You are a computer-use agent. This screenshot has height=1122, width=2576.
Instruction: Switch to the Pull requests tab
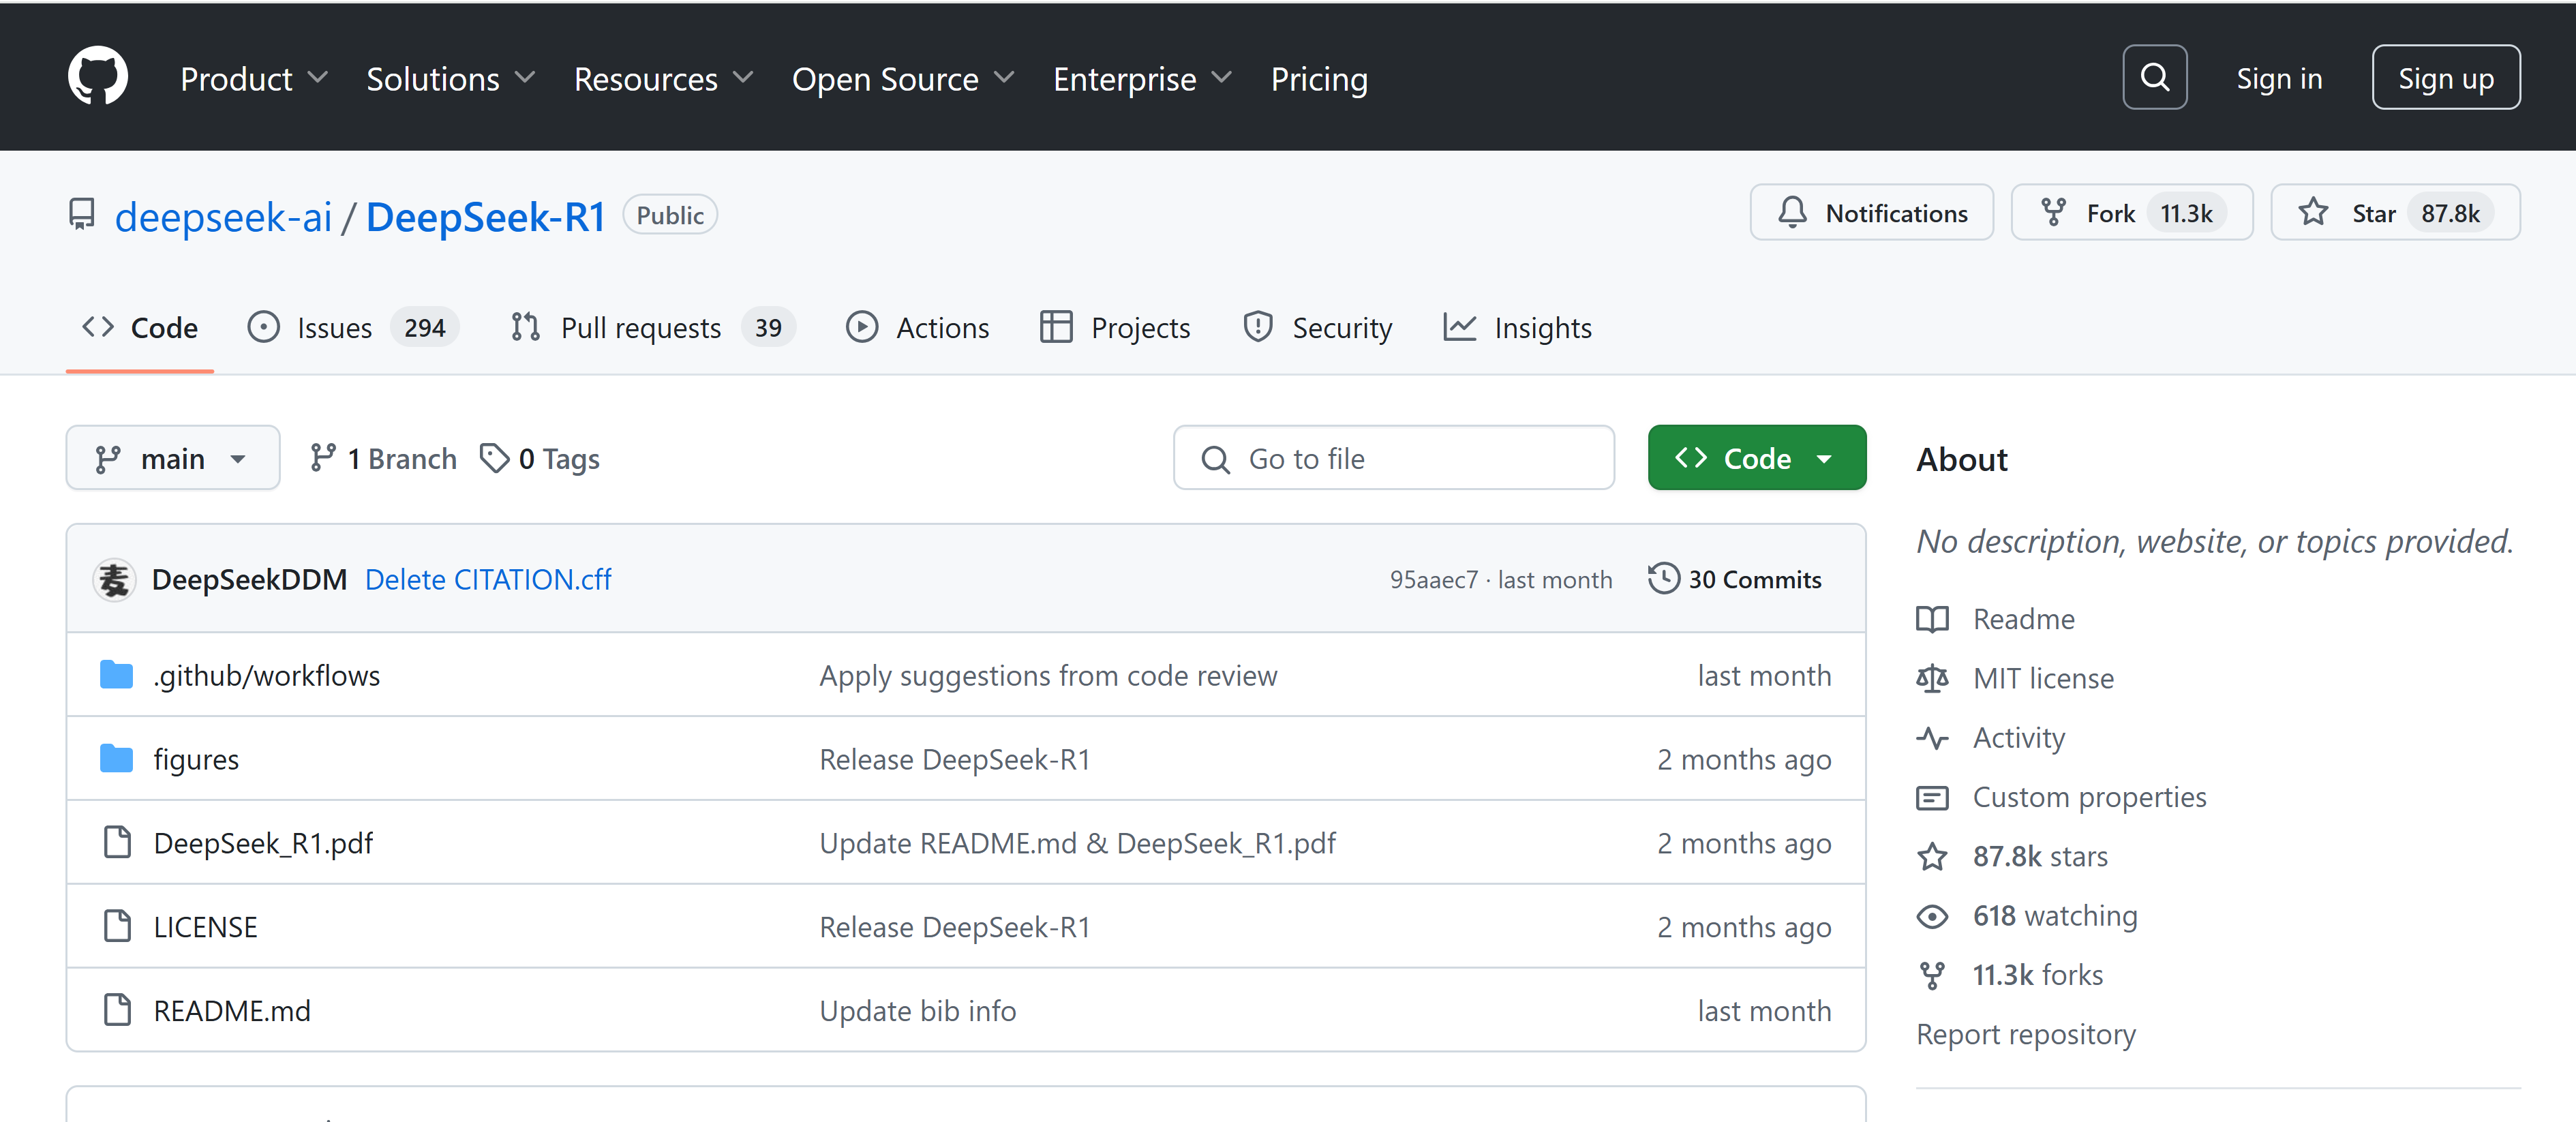[640, 327]
